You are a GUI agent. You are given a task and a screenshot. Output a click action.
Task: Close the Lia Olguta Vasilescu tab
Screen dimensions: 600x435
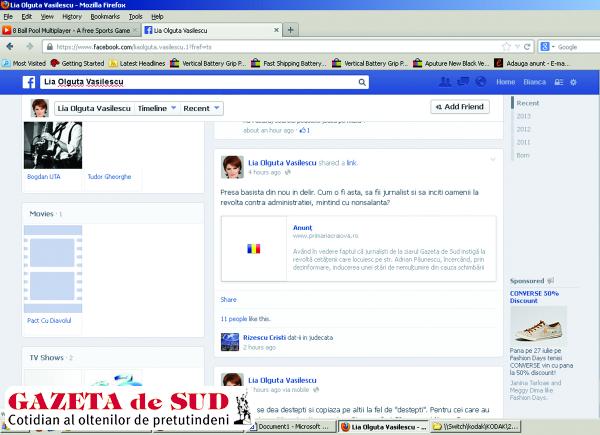pos(276,30)
